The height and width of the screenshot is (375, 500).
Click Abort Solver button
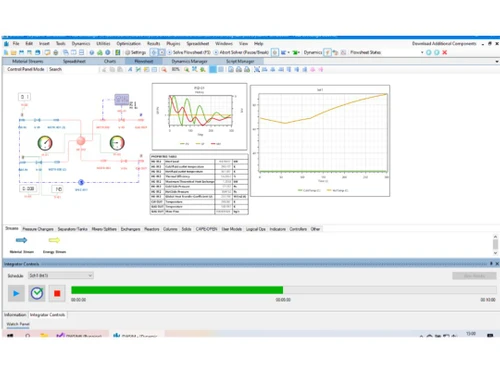(241, 52)
